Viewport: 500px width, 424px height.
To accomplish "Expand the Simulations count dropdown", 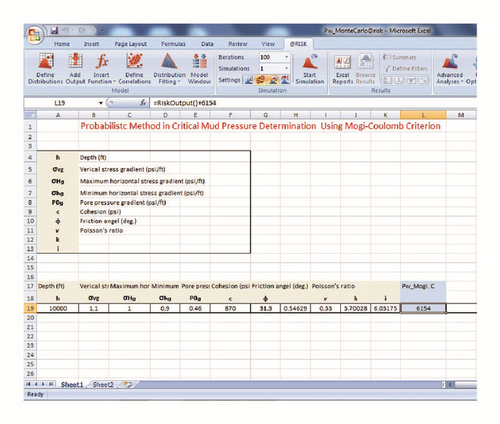I will (x=286, y=68).
